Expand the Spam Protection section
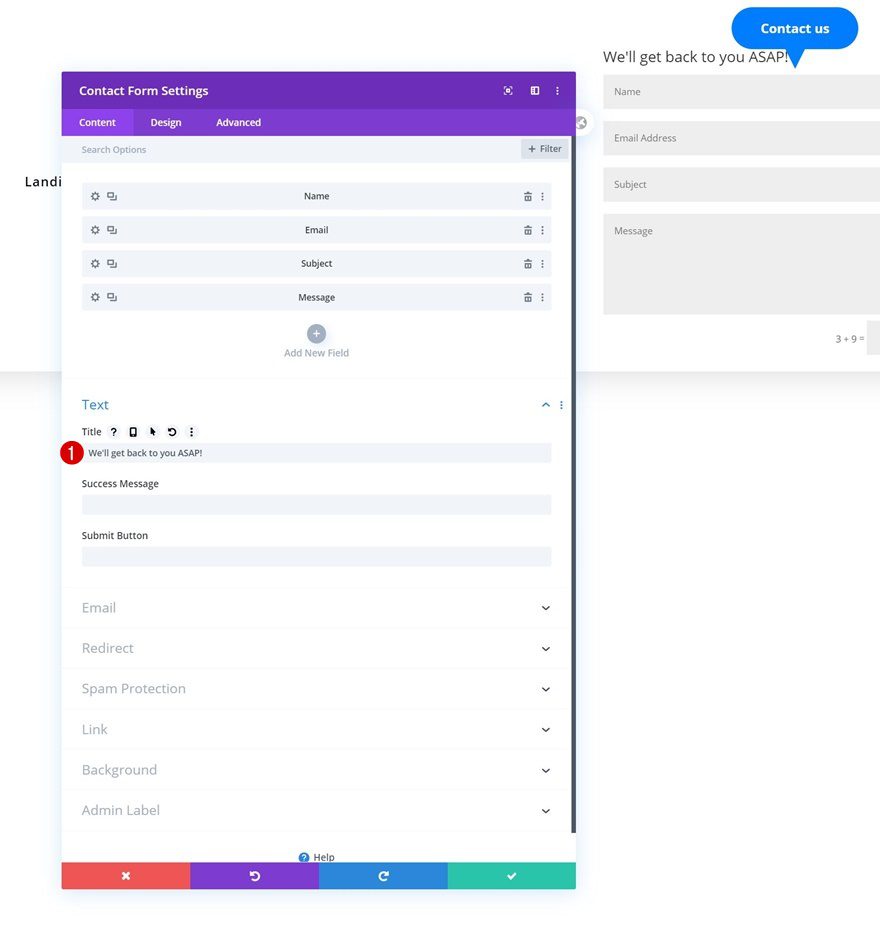Viewport: 880px width, 928px height. [316, 688]
